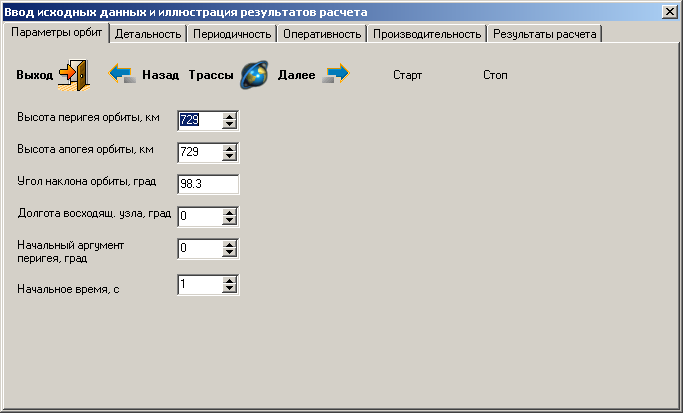The image size is (683, 413).
Task: Click the blue back arrow icon
Action: tap(122, 74)
